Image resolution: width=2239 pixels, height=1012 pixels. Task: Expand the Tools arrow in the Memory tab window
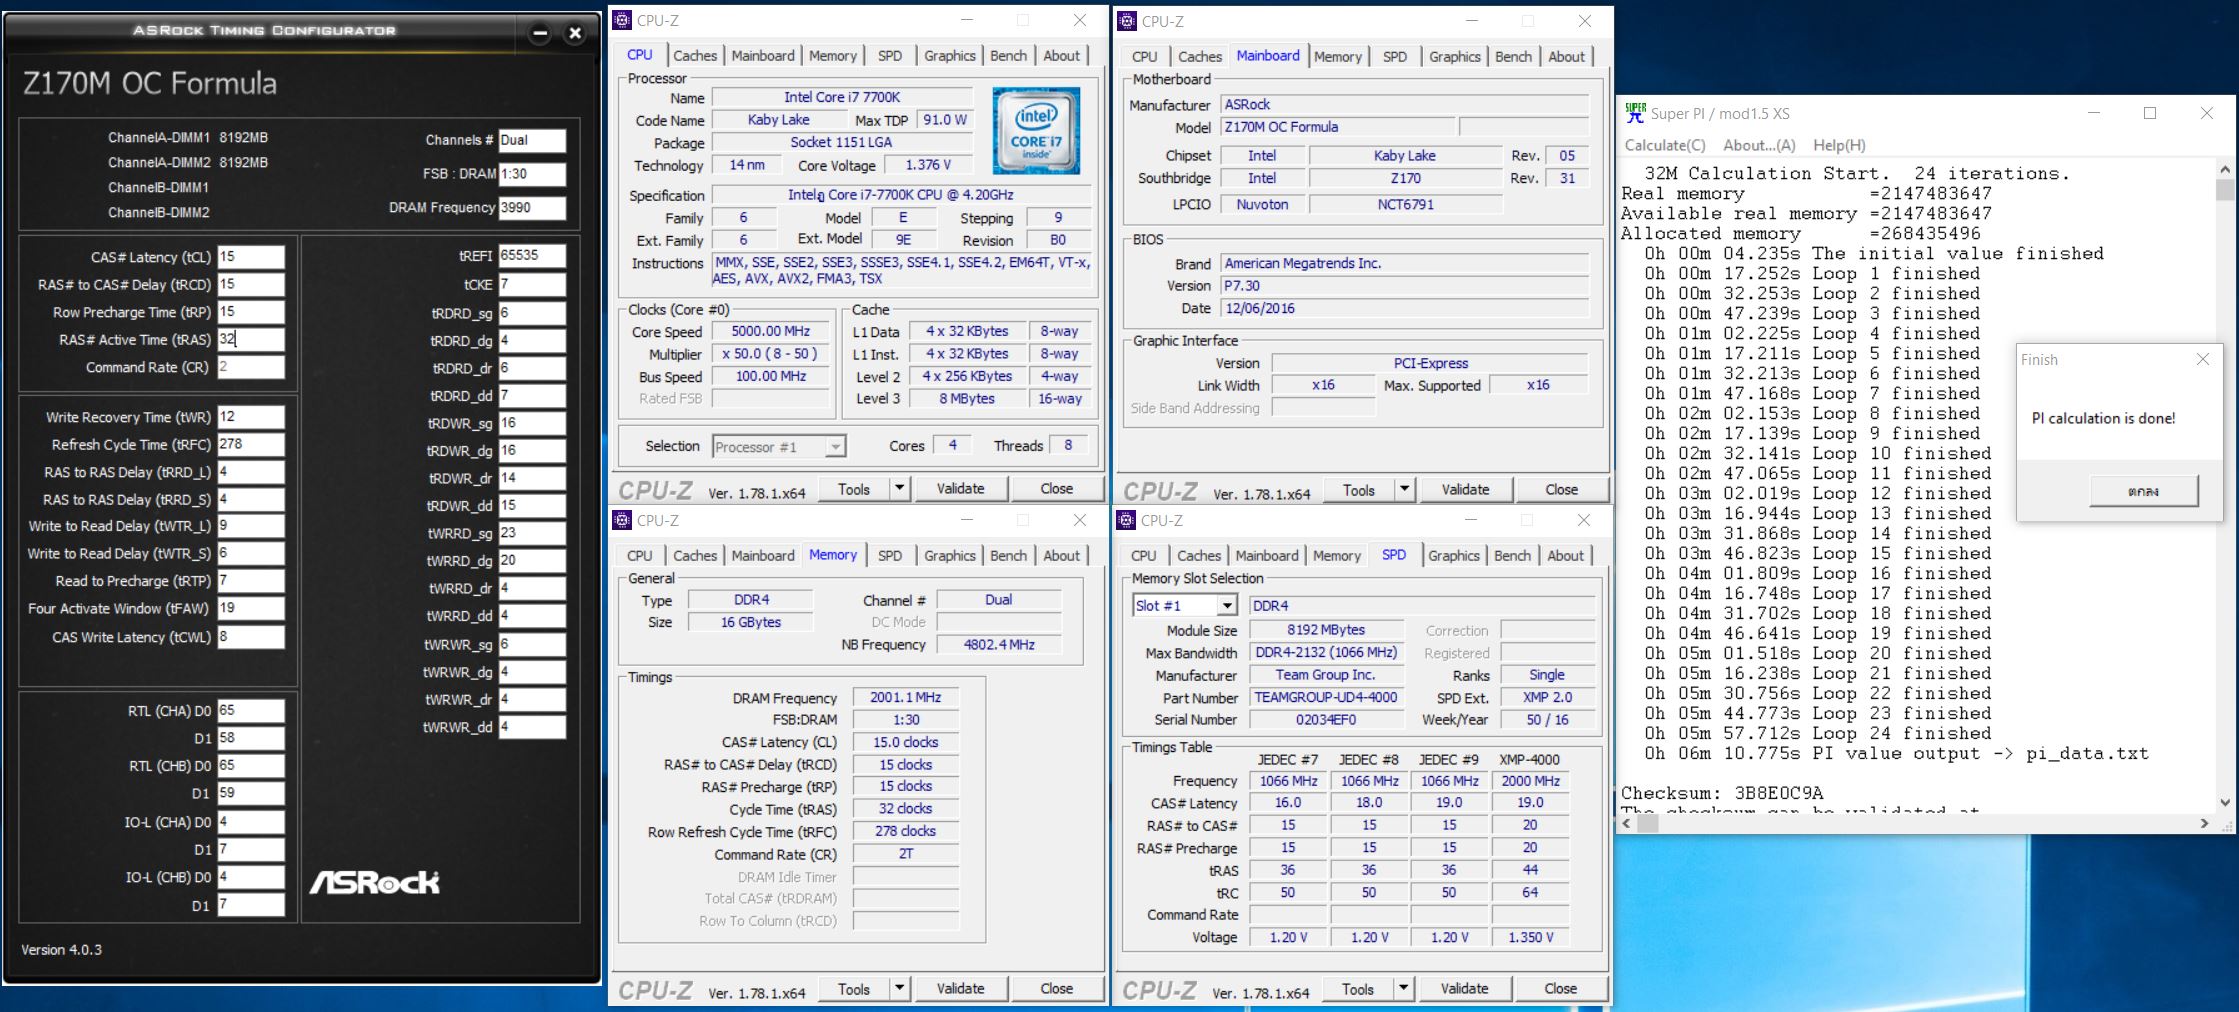point(899,989)
